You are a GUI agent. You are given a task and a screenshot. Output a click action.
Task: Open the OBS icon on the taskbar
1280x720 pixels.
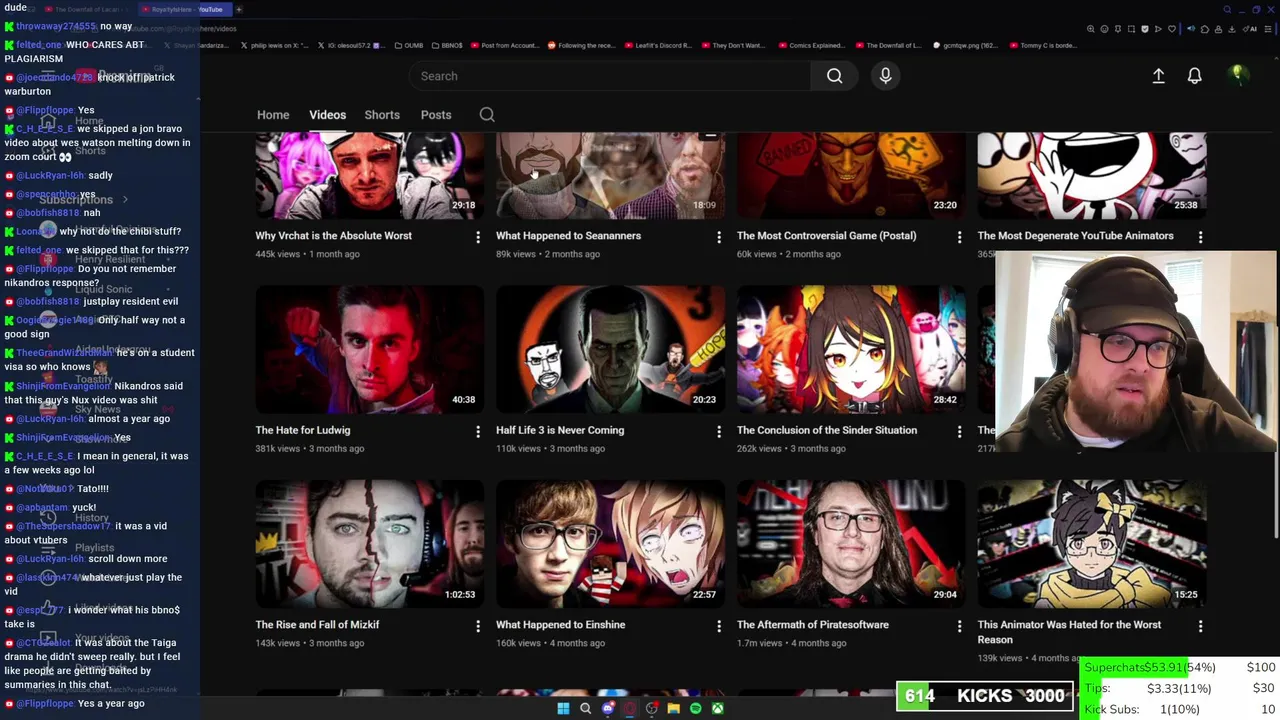651,708
